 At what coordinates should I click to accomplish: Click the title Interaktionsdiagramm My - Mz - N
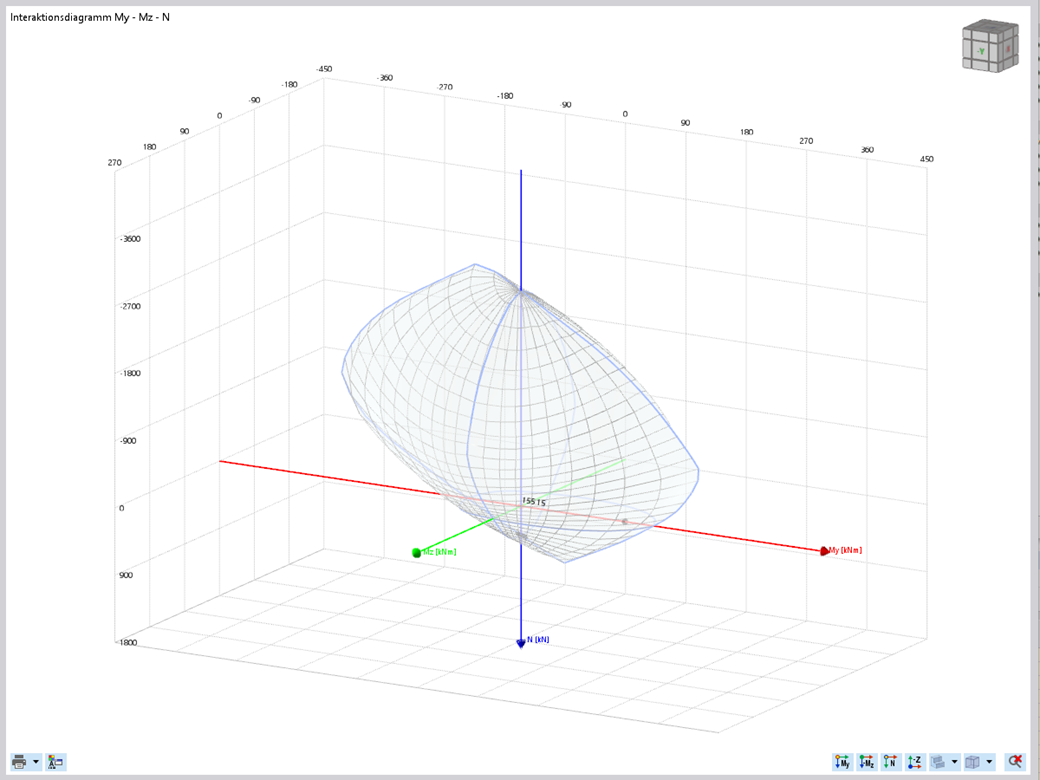tap(88, 16)
